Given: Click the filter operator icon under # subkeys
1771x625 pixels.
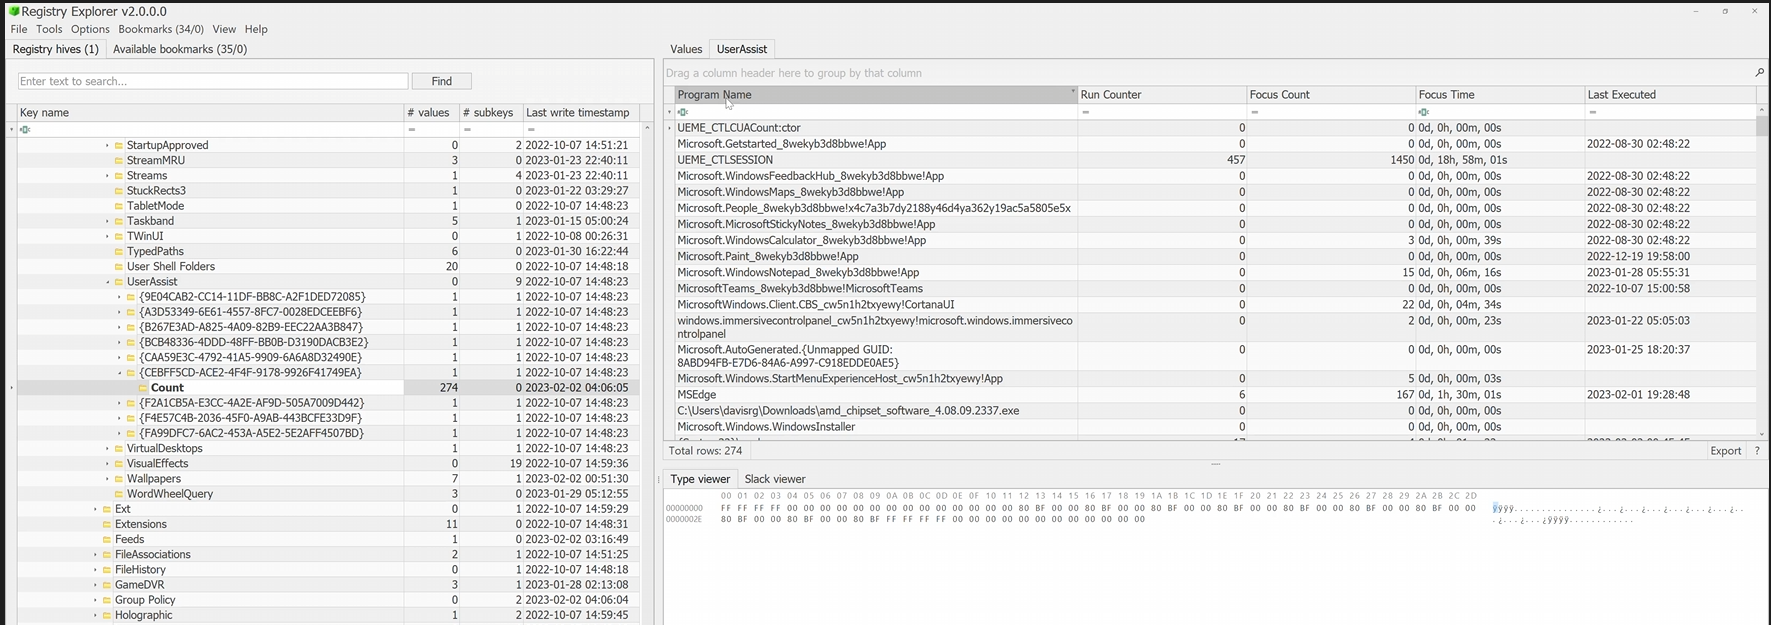Looking at the screenshot, I should [x=467, y=129].
